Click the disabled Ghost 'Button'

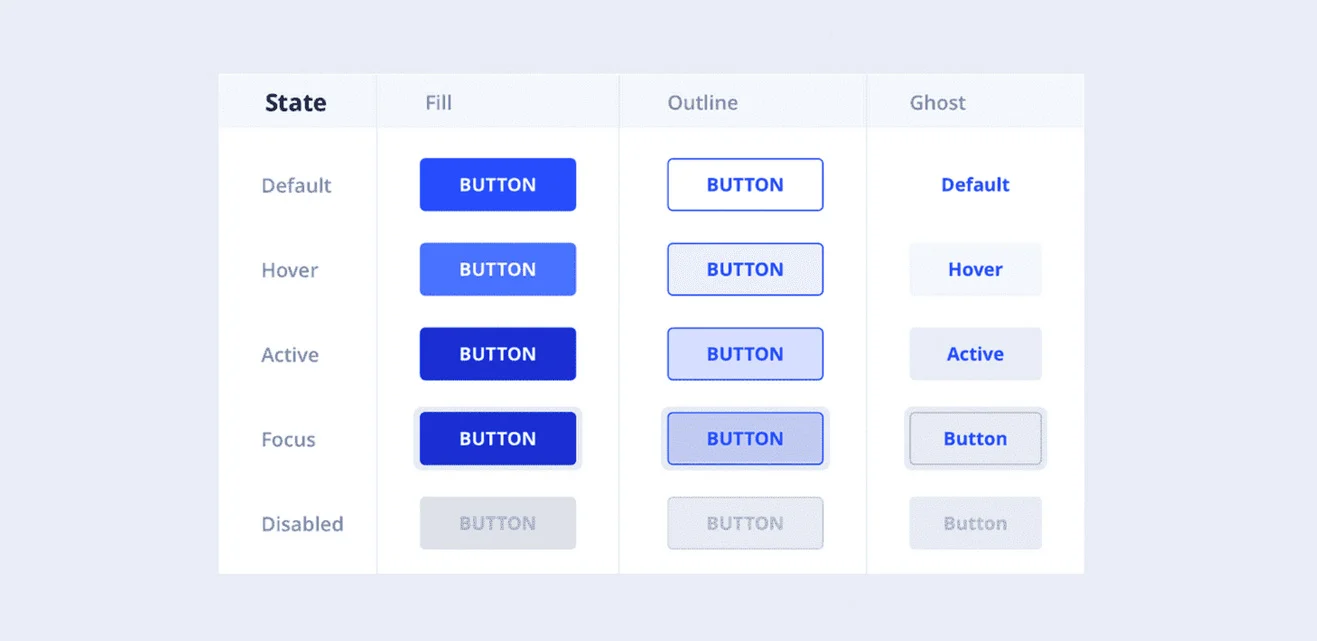(x=975, y=523)
